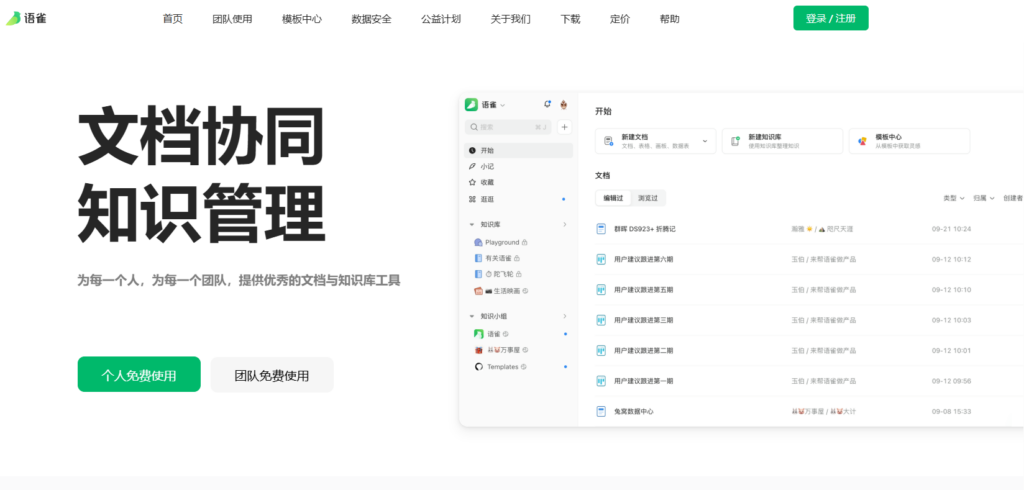Click the colorful 模板中心 icon
Viewport: 1024px width, 490px height.
(x=862, y=140)
